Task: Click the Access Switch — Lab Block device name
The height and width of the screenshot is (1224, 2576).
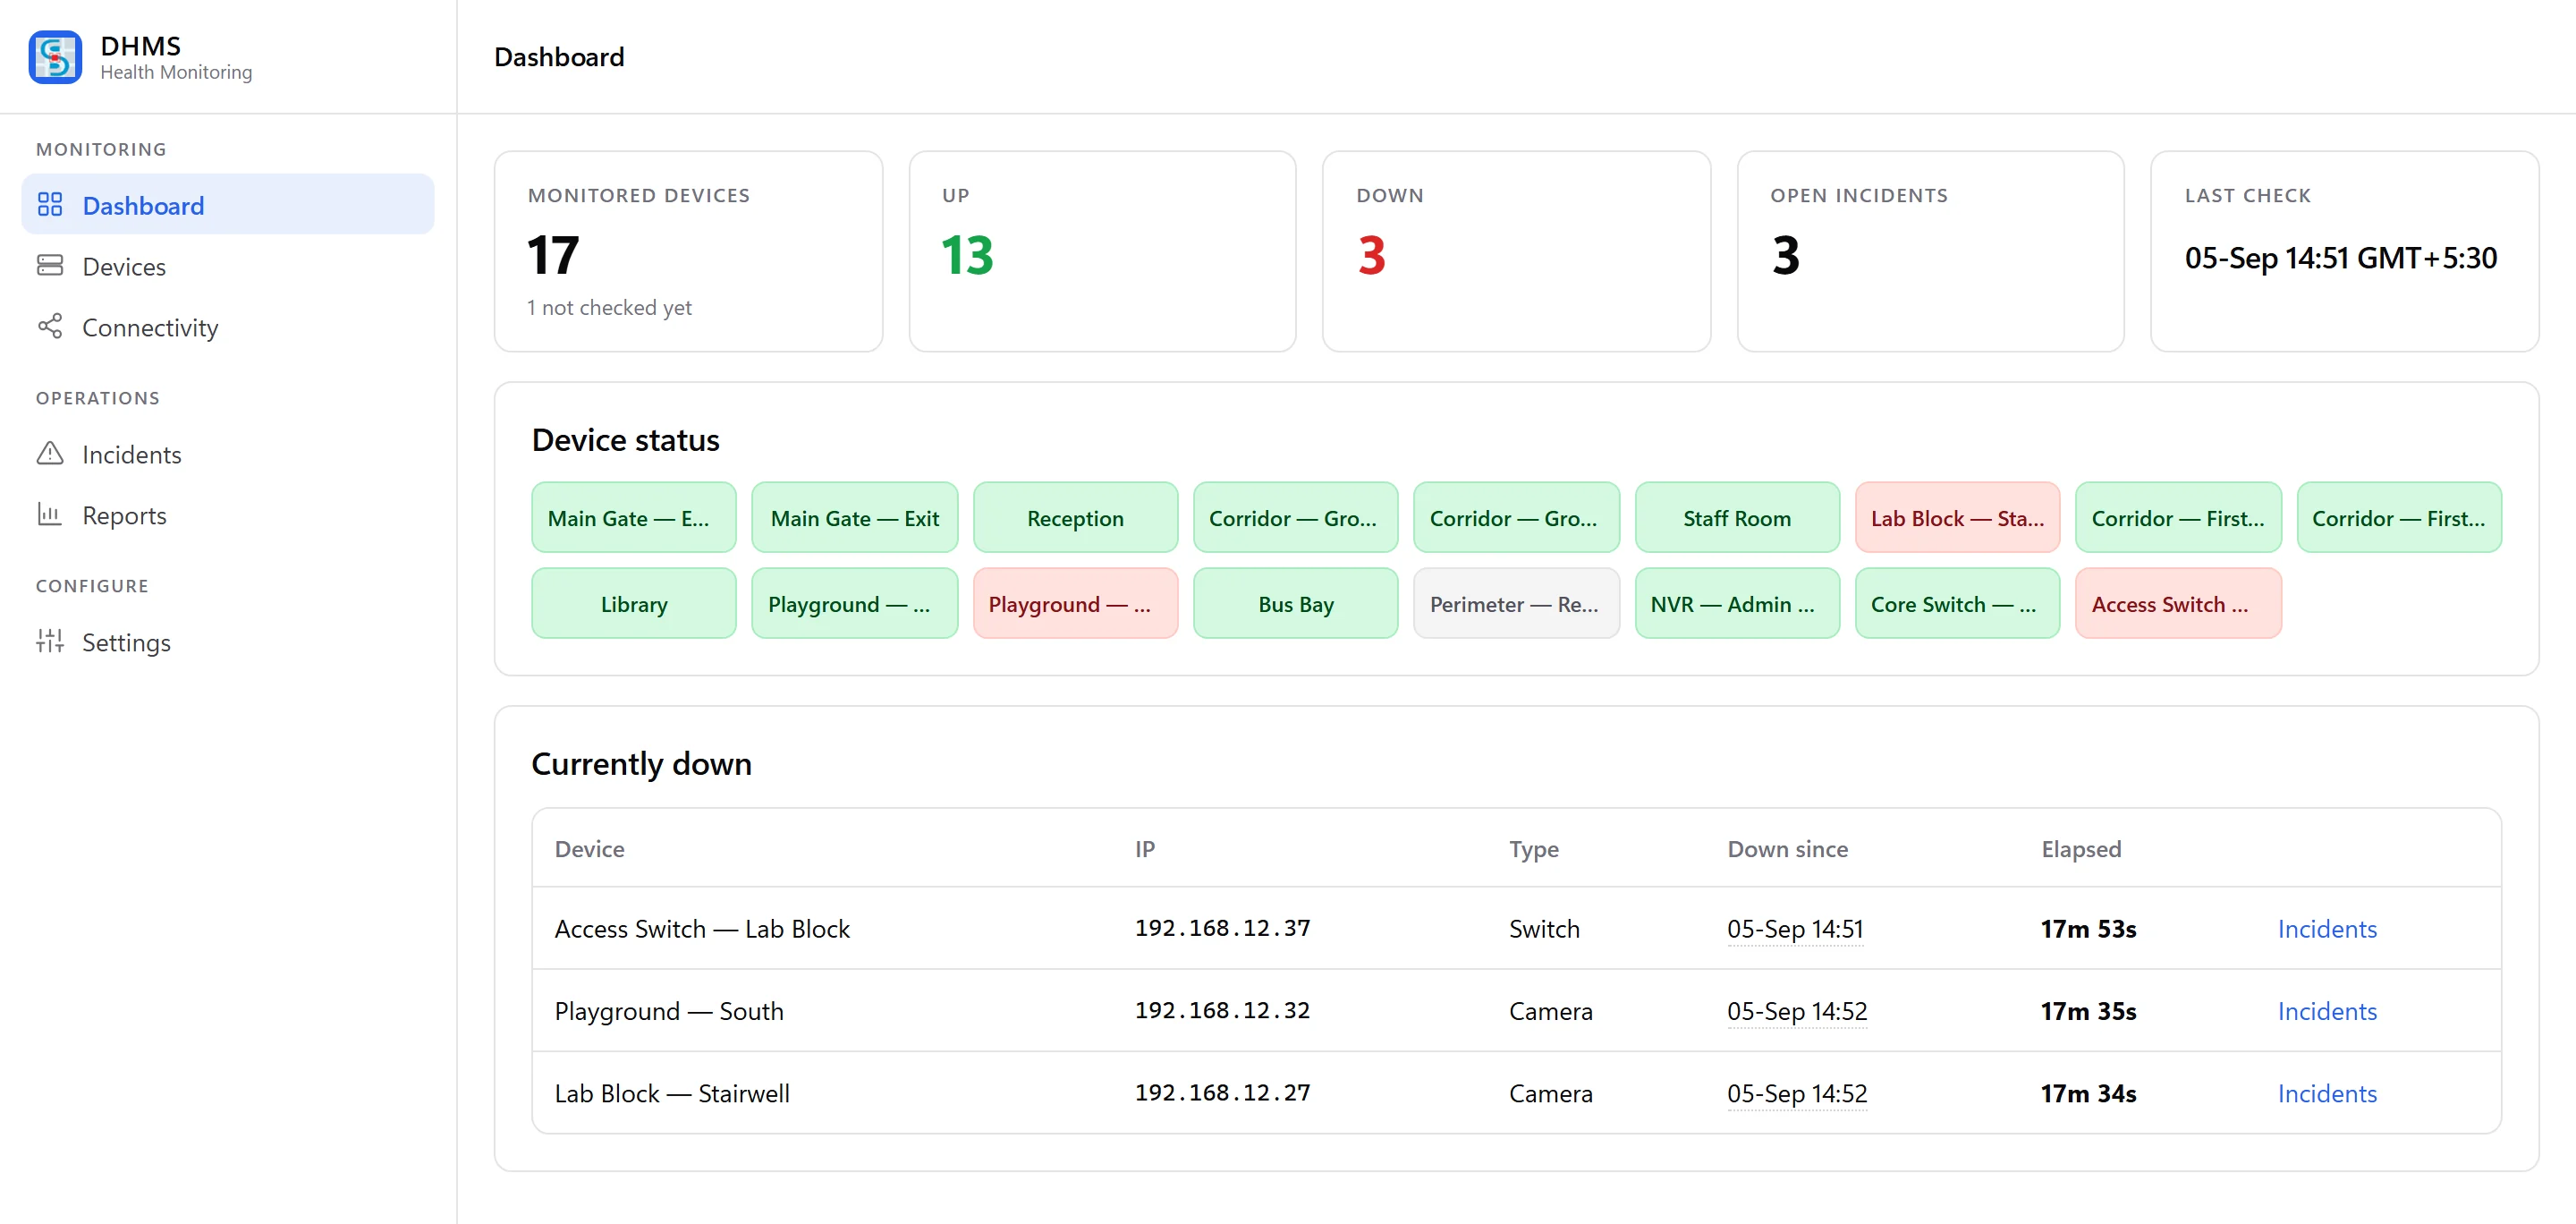Action: [x=702, y=929]
